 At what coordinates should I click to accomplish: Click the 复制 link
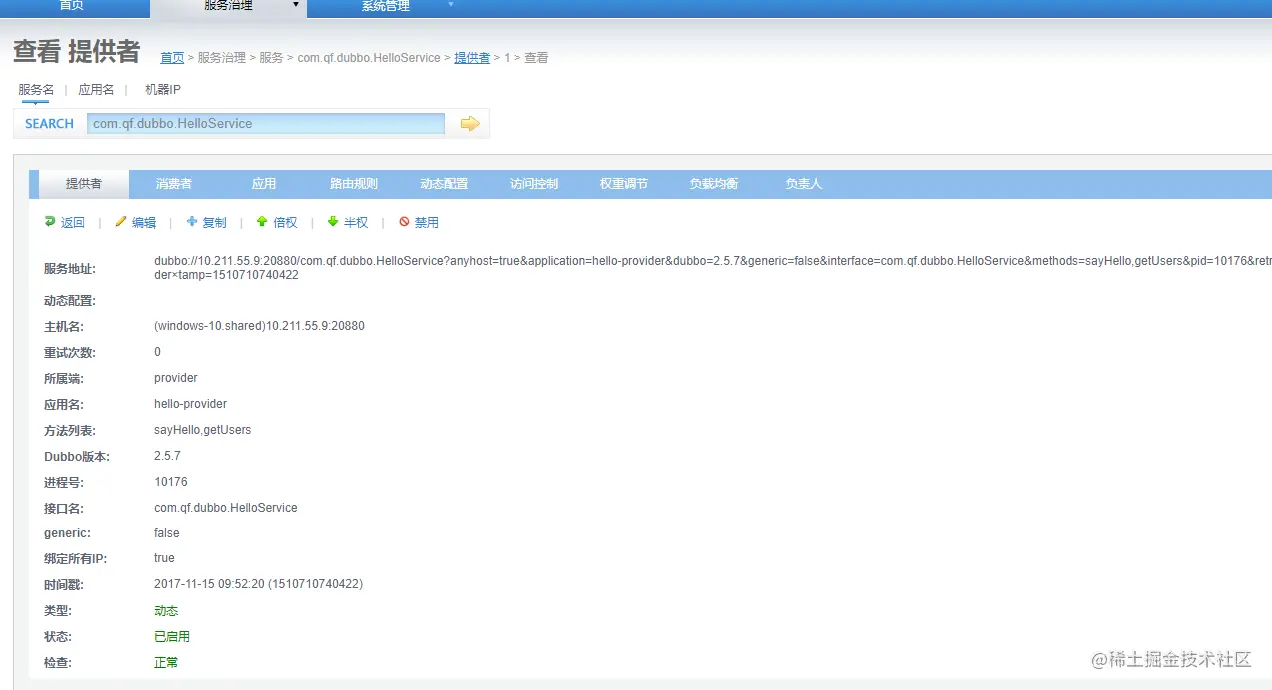(215, 223)
